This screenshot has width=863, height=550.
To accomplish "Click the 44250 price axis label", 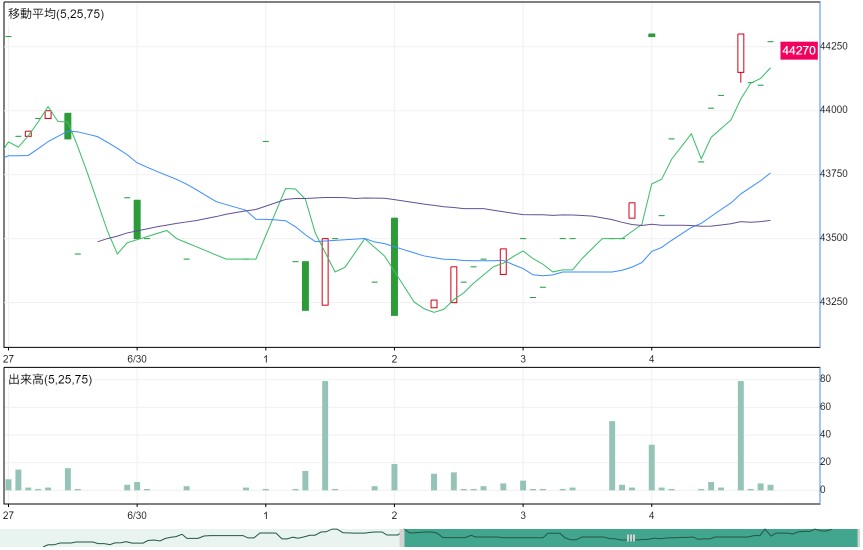I will (x=834, y=46).
